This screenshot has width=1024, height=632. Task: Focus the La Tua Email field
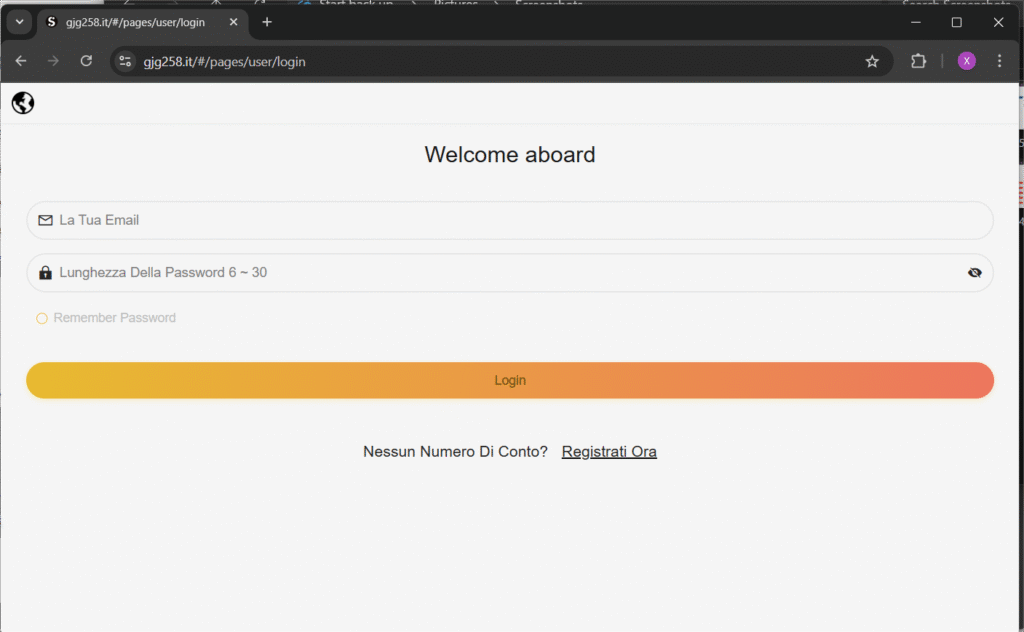[500, 220]
